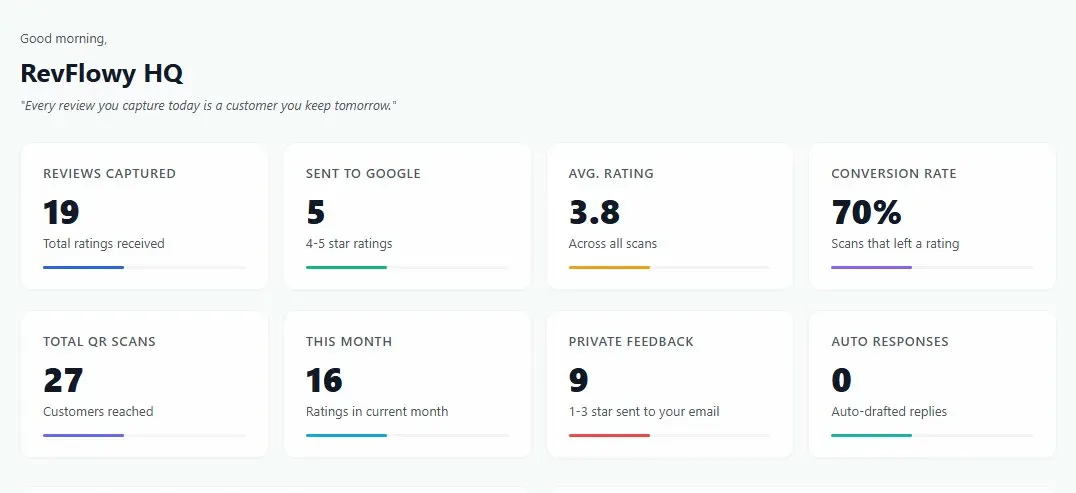Screen dimensions: 1076x493
Task: Click the 27 total QR scans value
Action: coord(63,380)
